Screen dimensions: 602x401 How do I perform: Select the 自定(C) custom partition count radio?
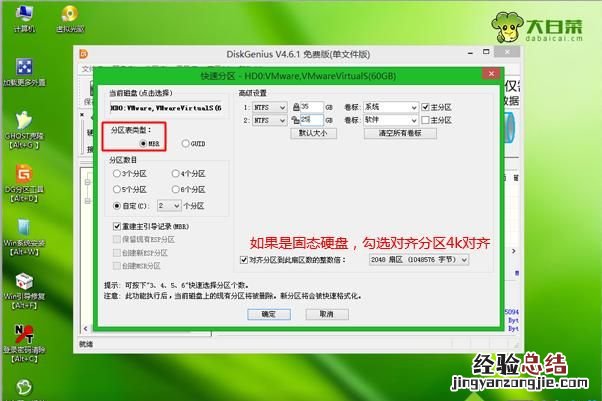tap(130, 206)
